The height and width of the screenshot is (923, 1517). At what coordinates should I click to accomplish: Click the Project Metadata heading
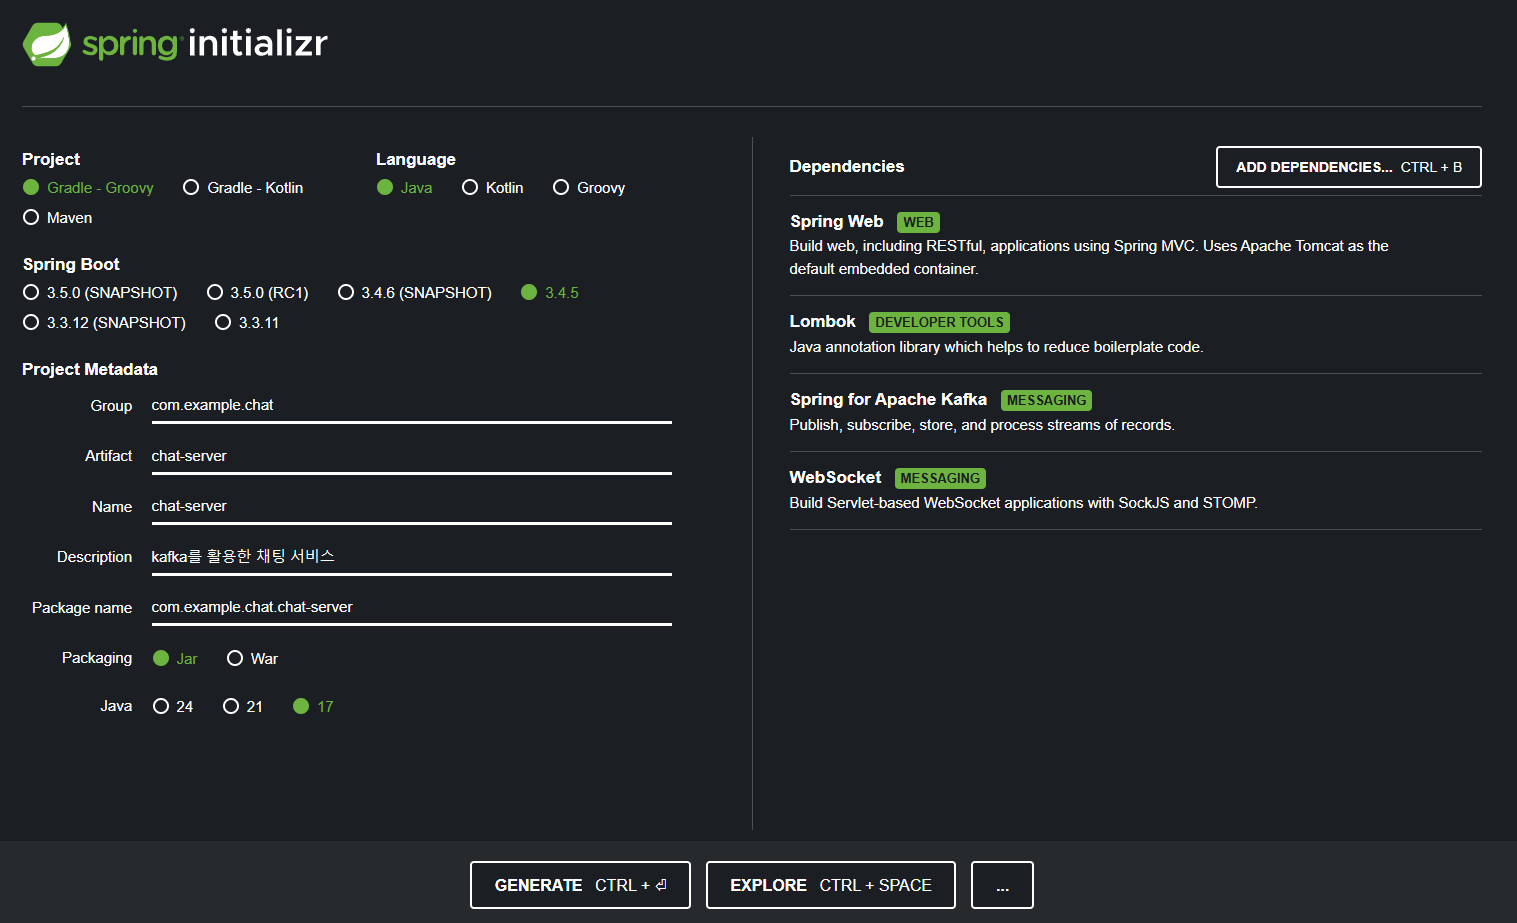(x=90, y=370)
